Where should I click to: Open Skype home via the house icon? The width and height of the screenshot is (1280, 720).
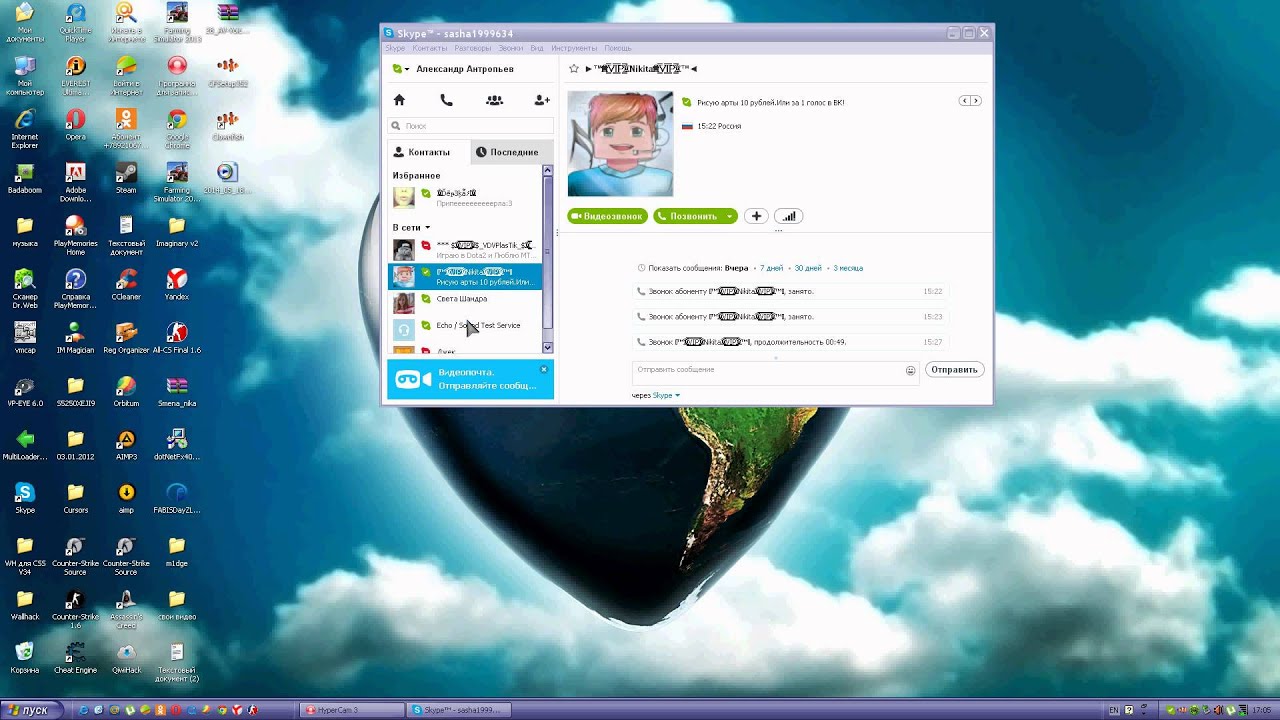coord(399,100)
